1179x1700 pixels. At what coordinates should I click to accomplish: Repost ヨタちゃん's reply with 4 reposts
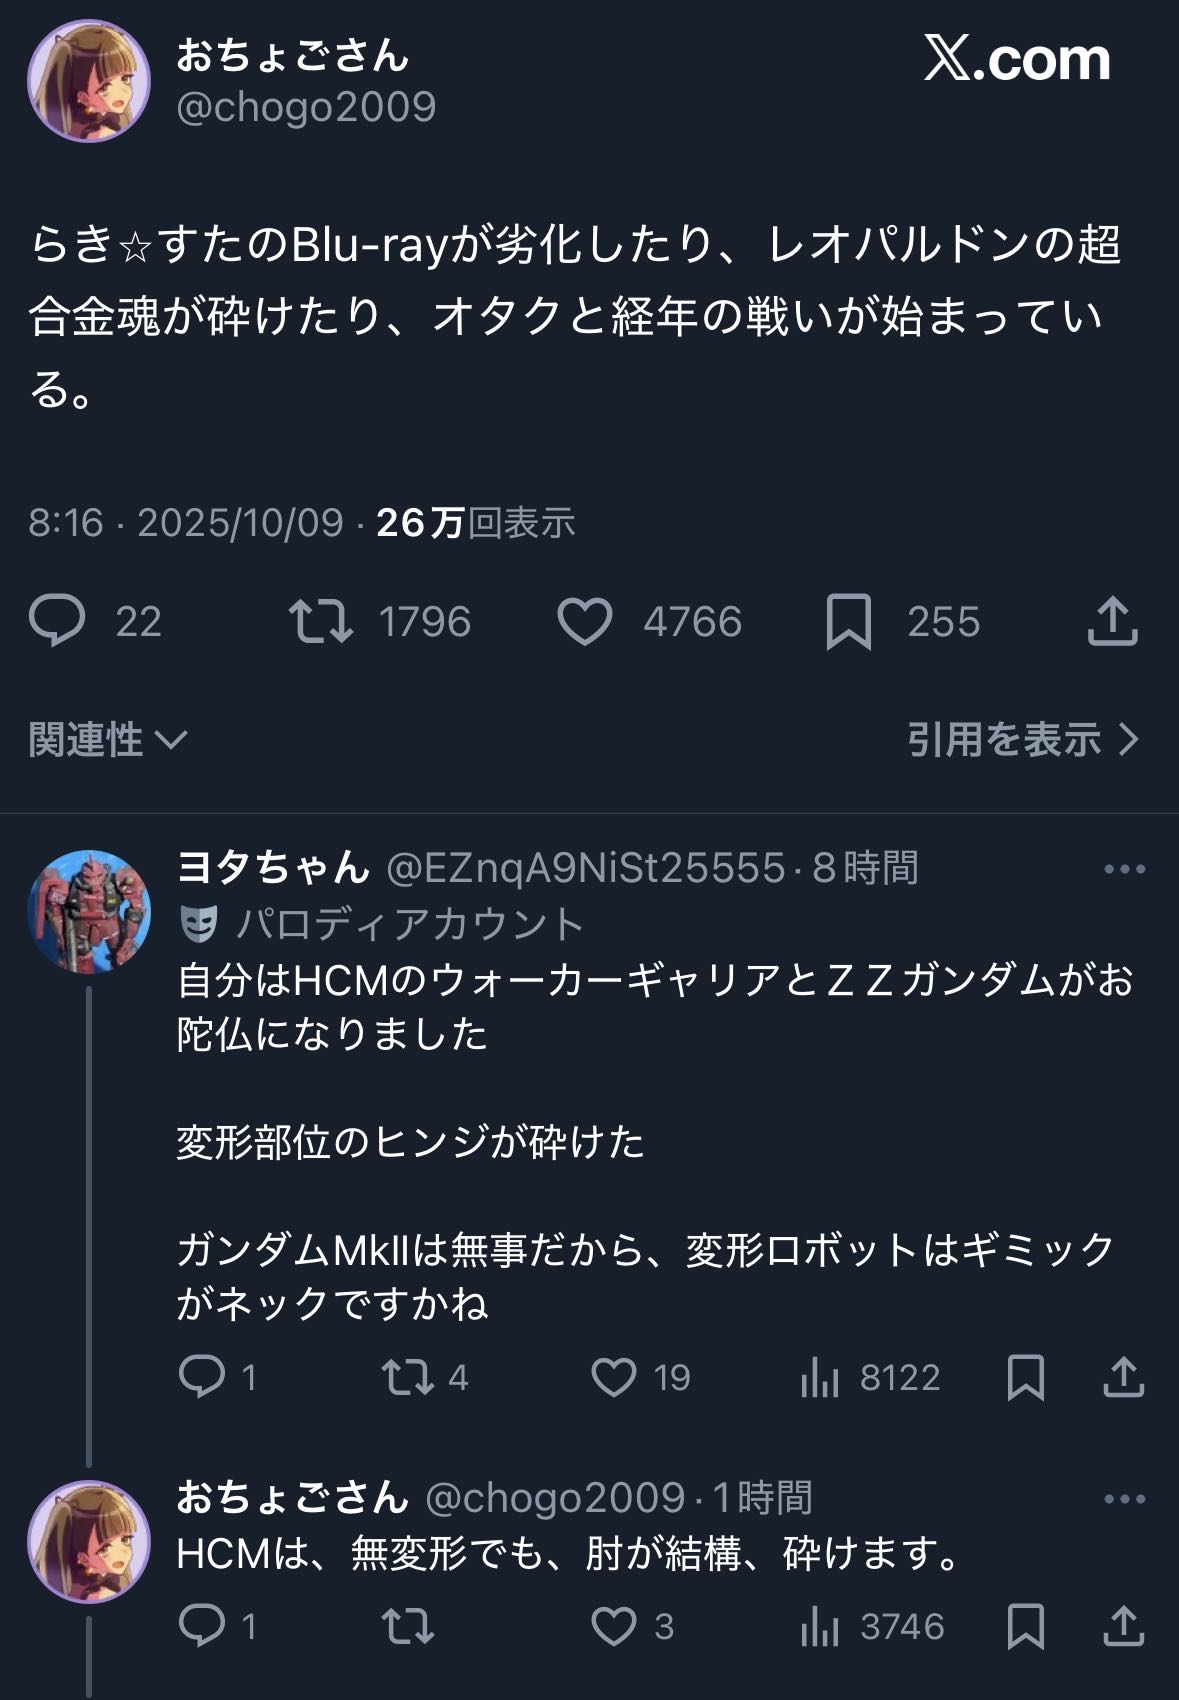(408, 1377)
